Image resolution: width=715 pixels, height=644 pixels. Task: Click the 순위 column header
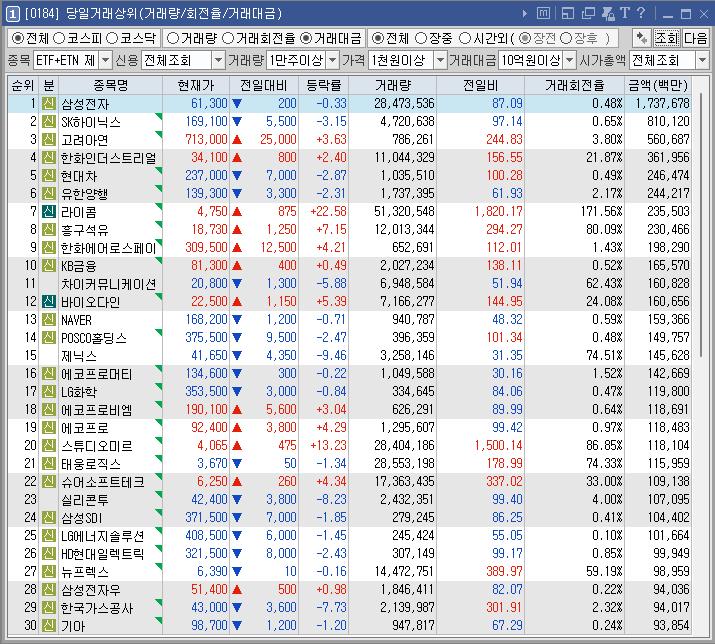point(23,85)
